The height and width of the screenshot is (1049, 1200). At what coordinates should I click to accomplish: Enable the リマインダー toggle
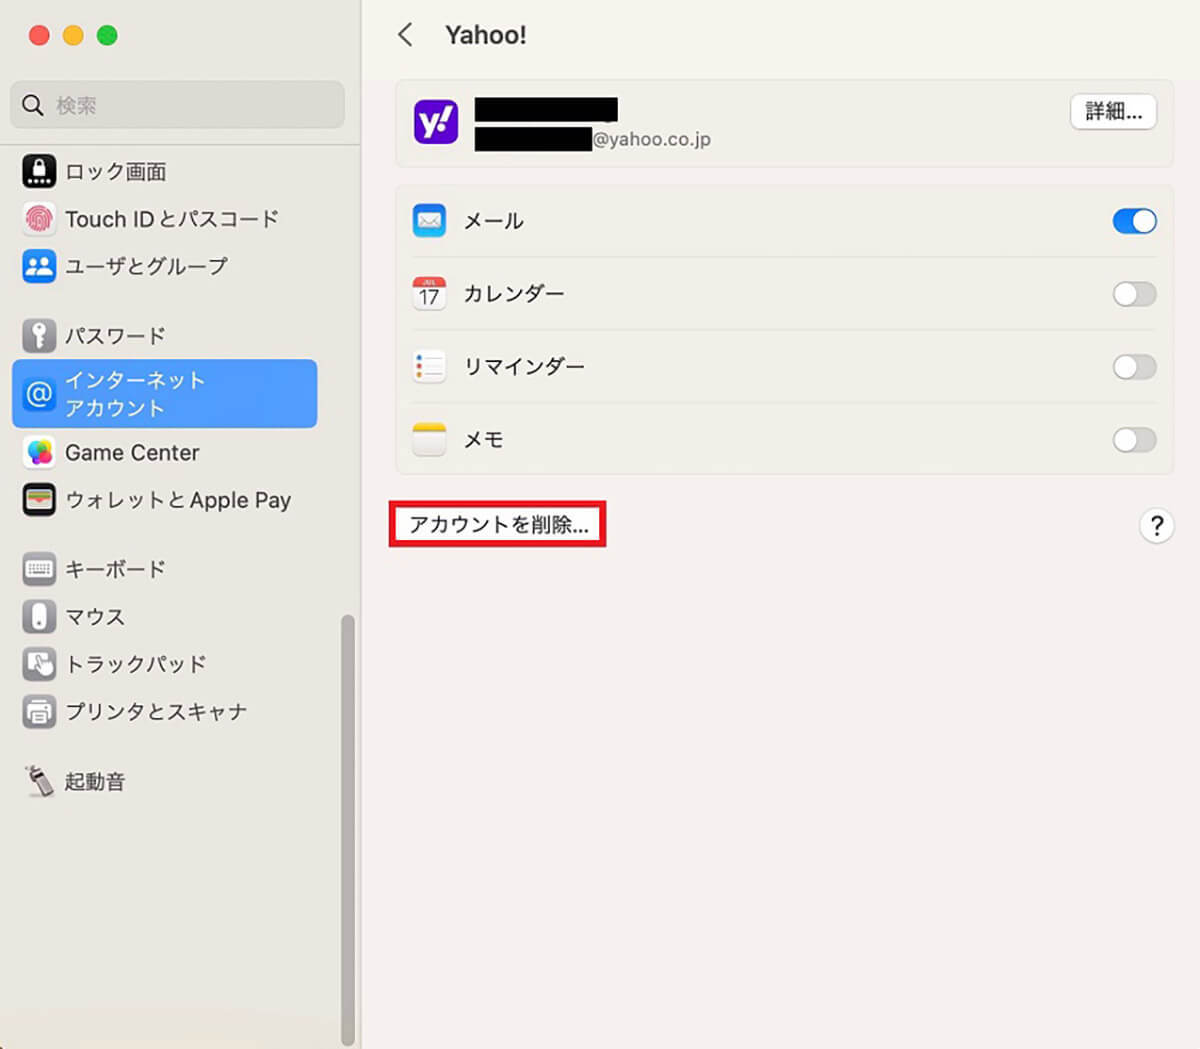coord(1134,367)
